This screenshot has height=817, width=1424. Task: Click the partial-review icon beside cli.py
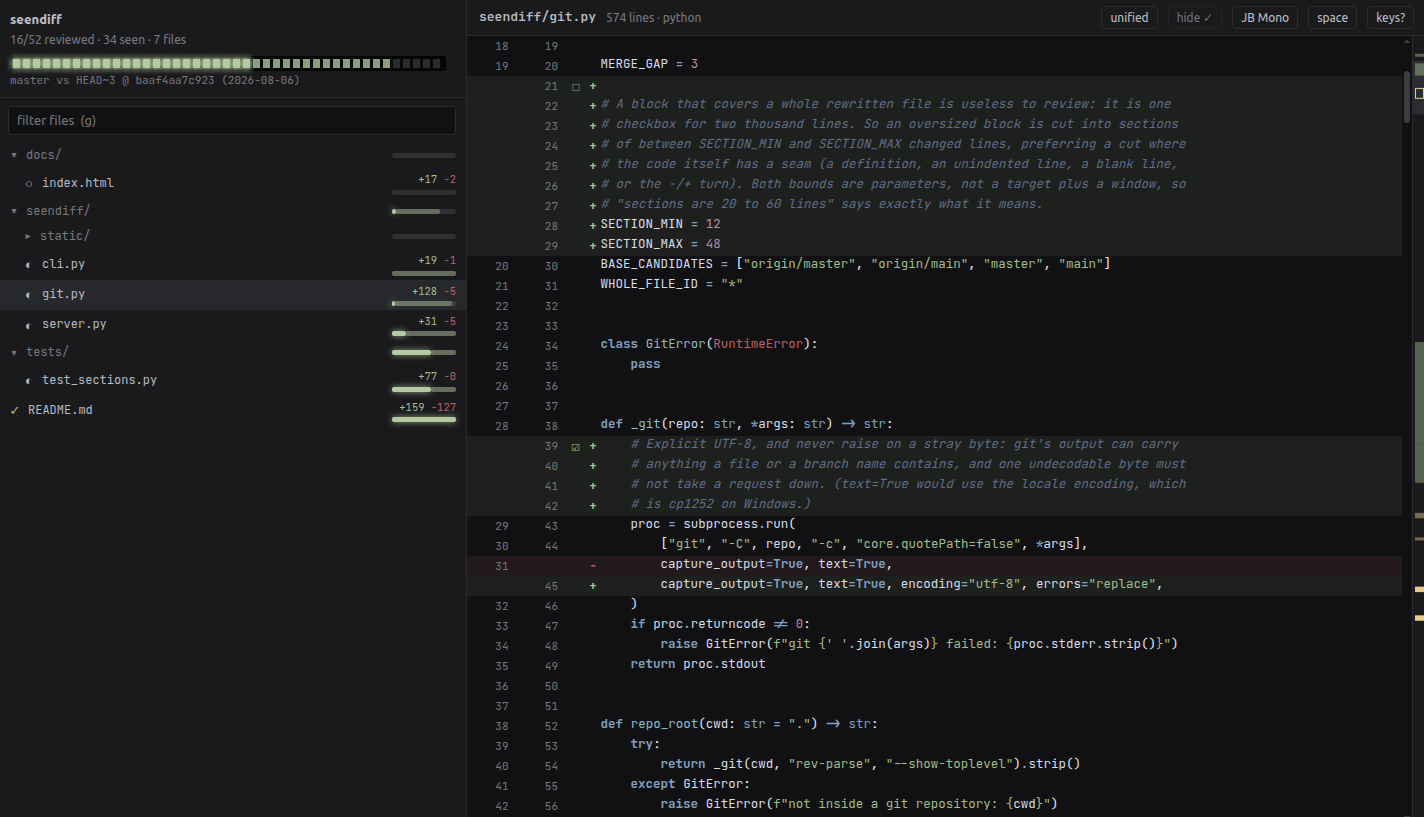coord(28,265)
